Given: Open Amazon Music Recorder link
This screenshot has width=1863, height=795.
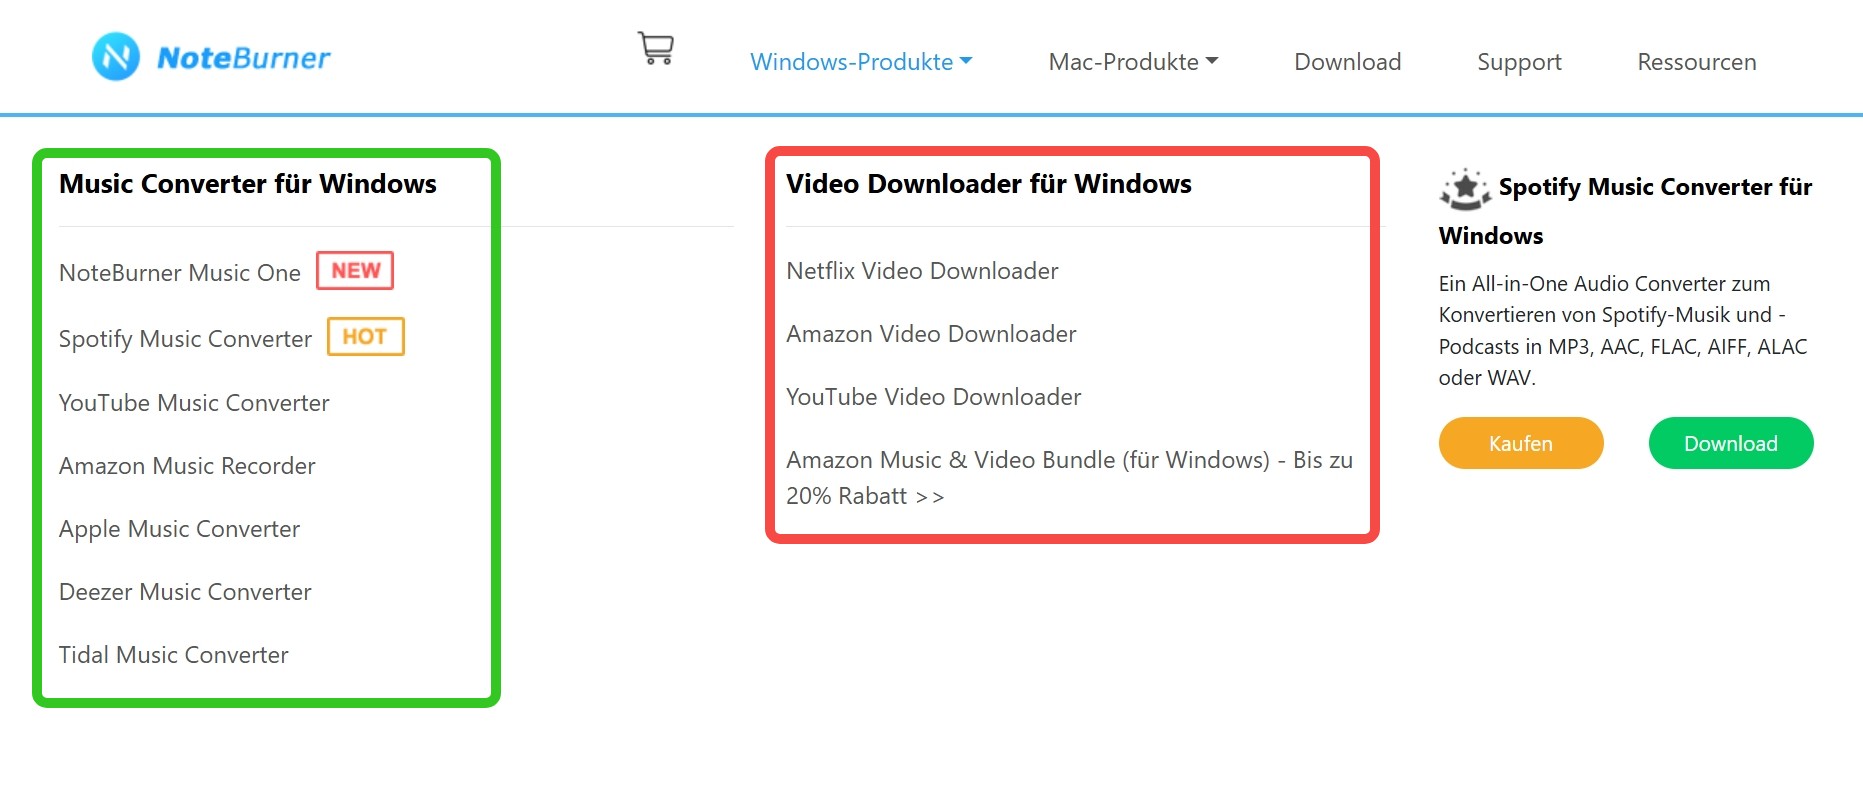Looking at the screenshot, I should coord(187,466).
